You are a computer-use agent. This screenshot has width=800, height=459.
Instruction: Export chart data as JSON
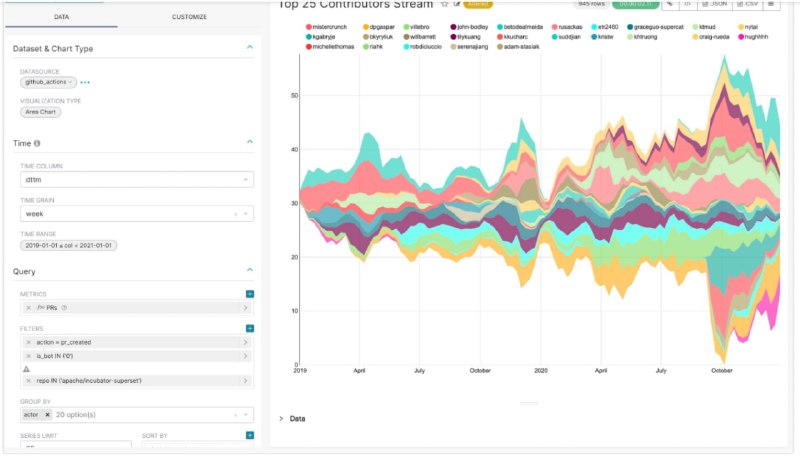point(714,4)
